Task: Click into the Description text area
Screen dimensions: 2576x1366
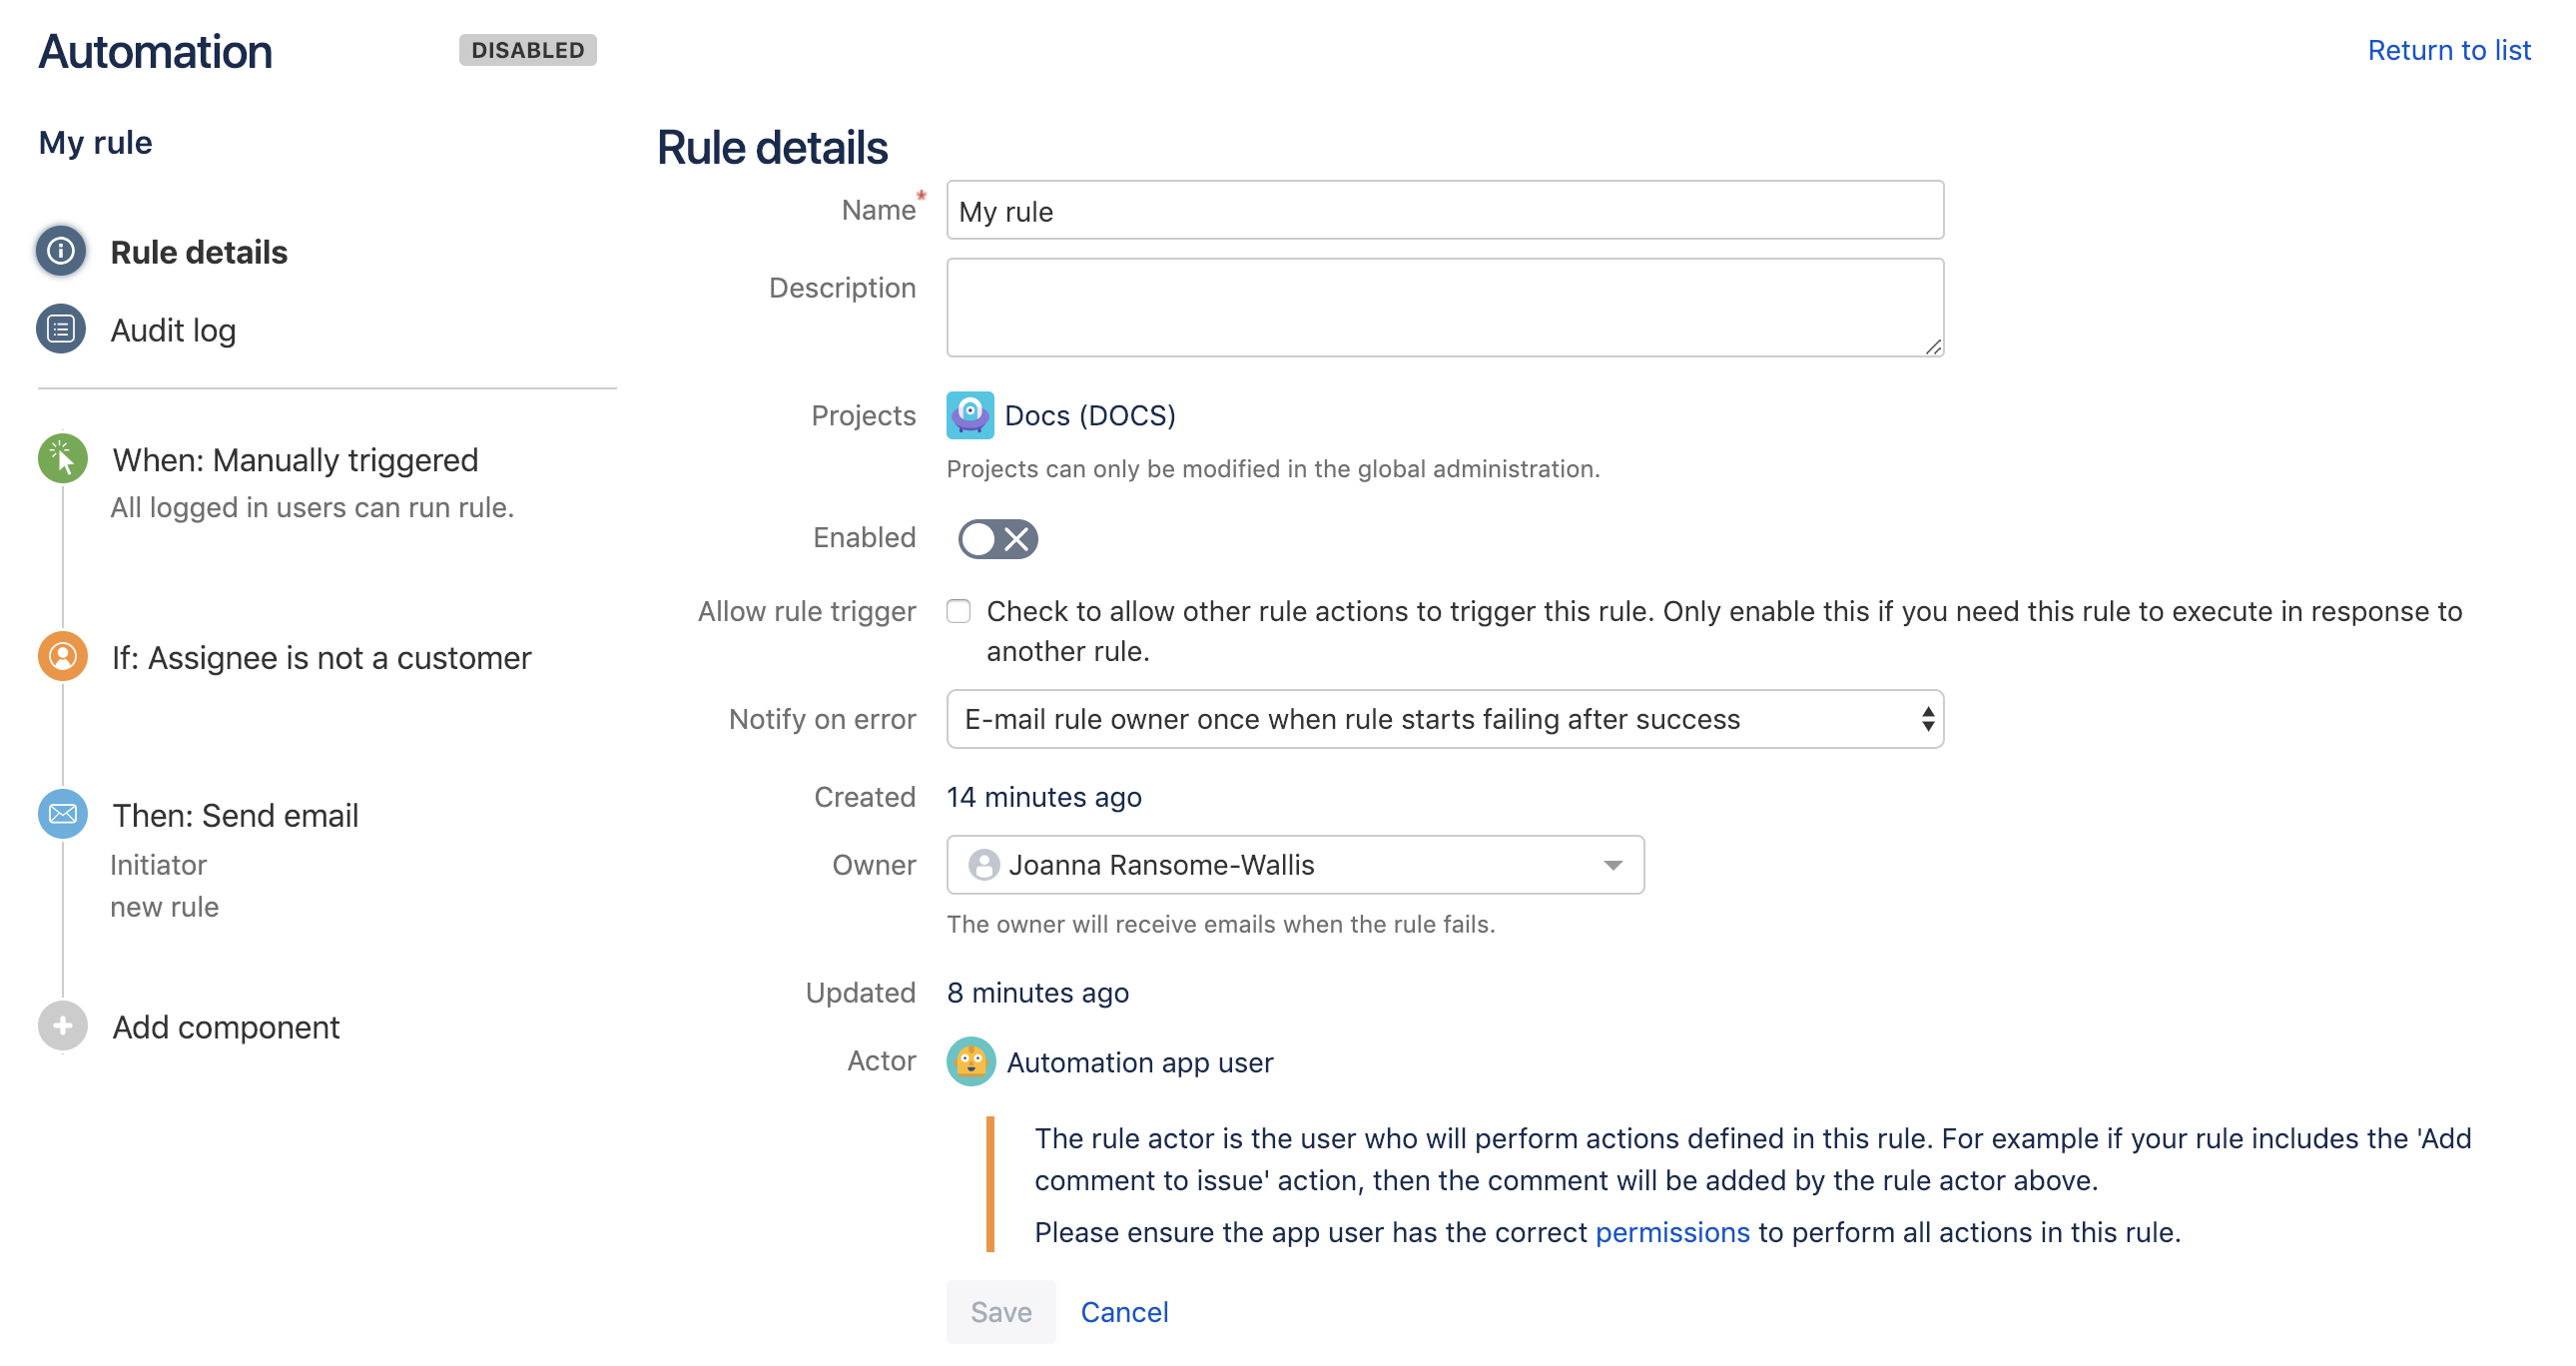Action: click(x=1444, y=307)
